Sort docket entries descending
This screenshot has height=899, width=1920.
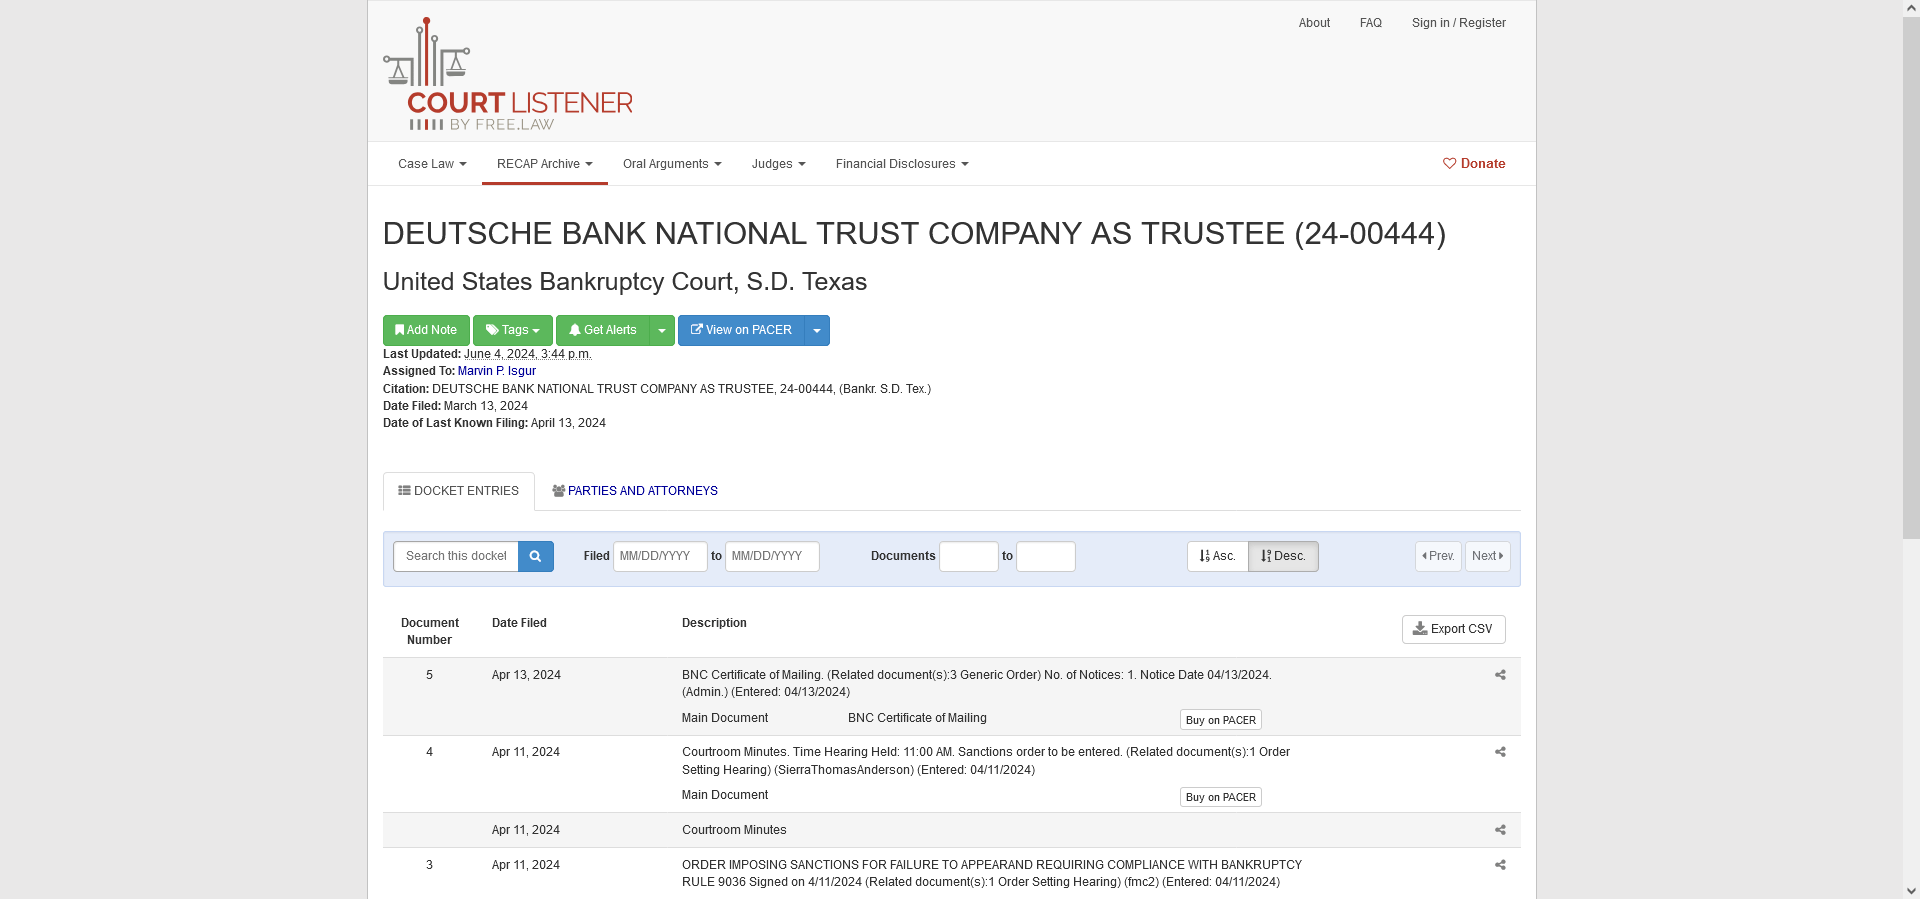(1284, 556)
